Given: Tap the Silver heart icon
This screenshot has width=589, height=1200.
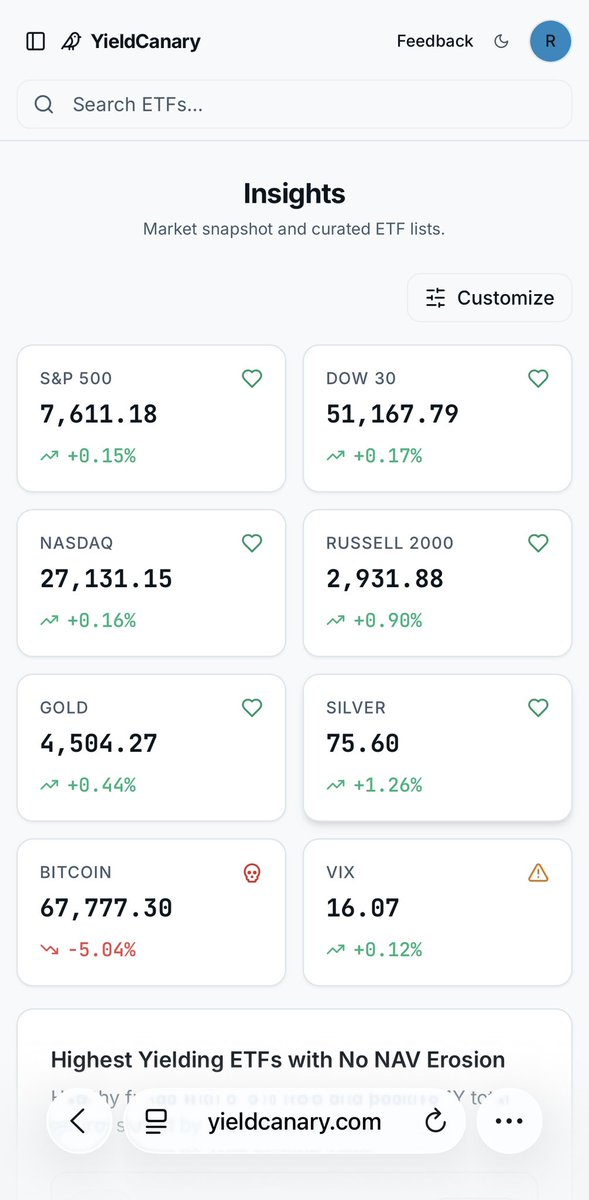Looking at the screenshot, I should pos(538,708).
